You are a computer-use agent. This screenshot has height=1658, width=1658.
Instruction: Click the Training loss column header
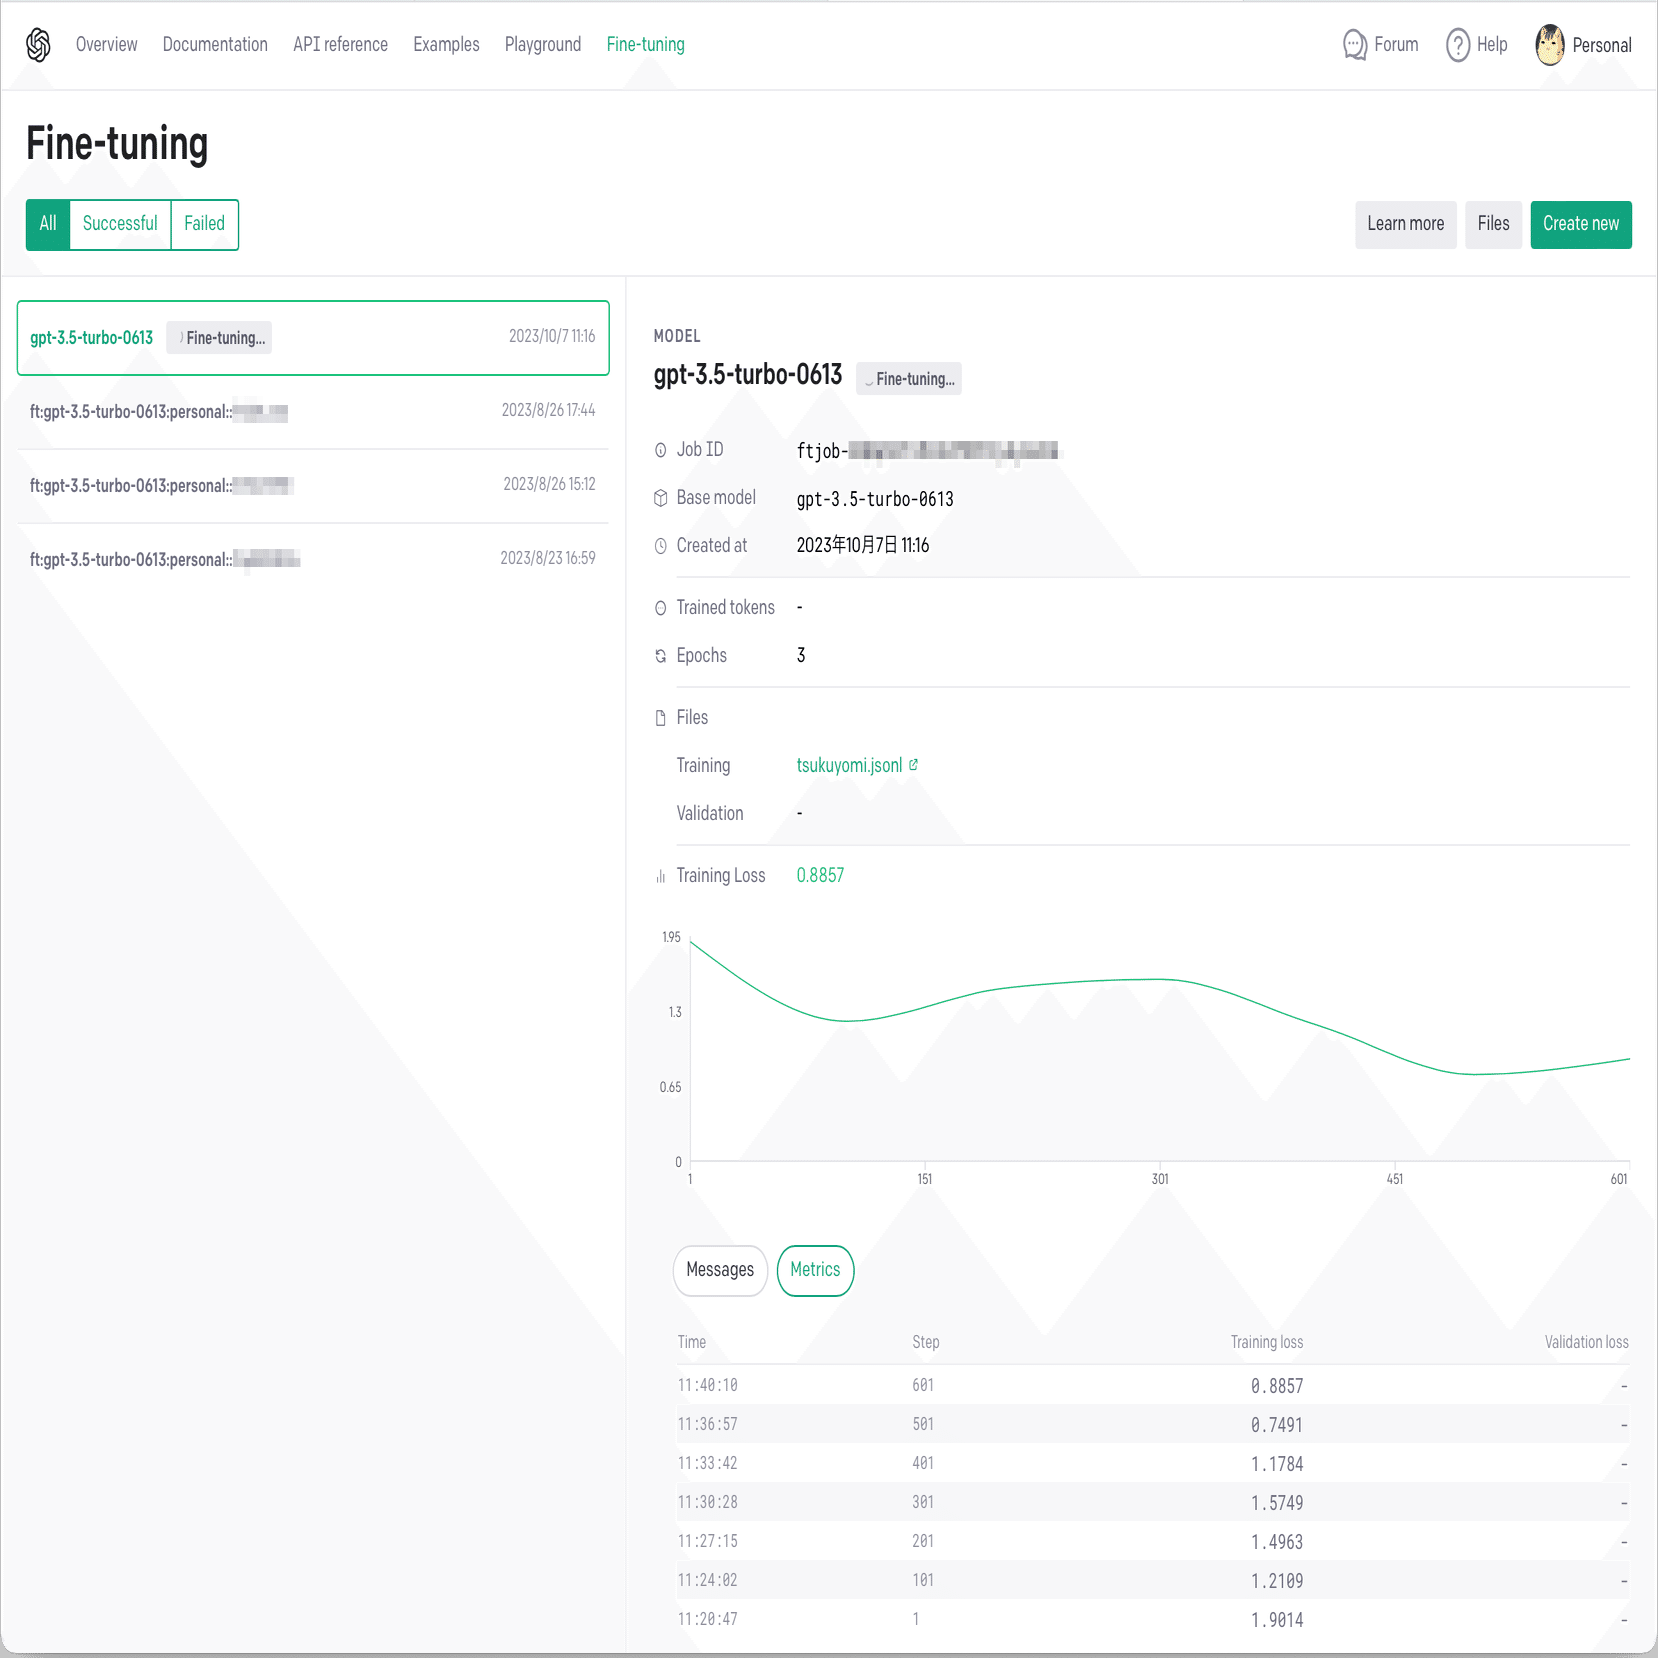pyautogui.click(x=1267, y=1343)
